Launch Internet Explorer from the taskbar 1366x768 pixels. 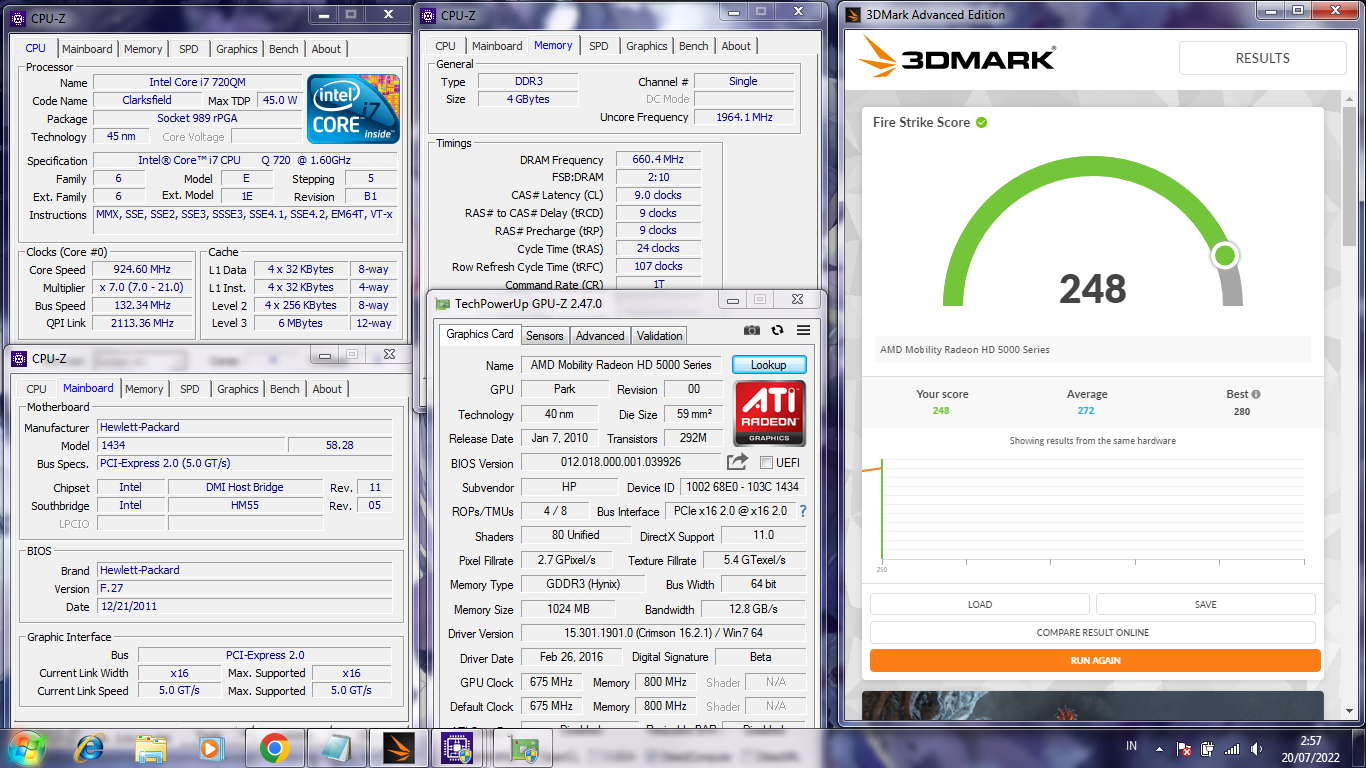(x=89, y=748)
